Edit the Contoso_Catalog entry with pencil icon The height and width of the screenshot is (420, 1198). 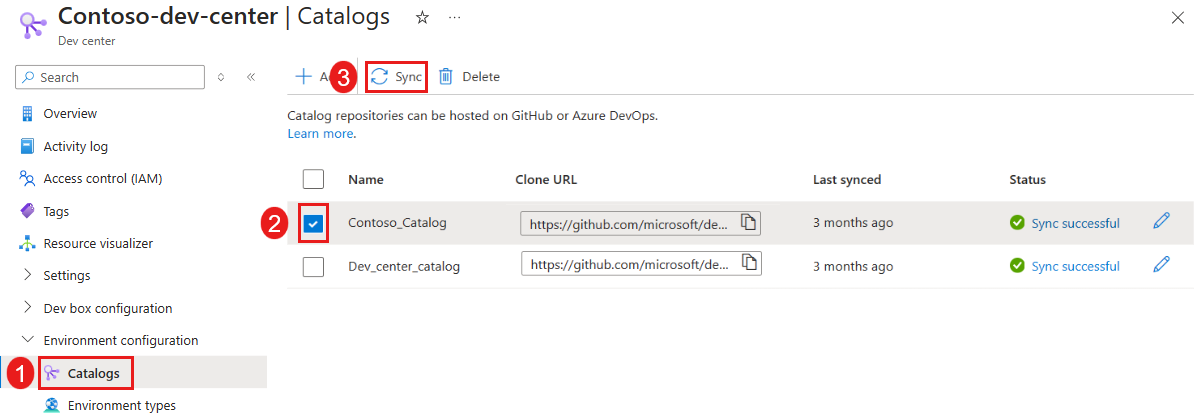coord(1161,222)
